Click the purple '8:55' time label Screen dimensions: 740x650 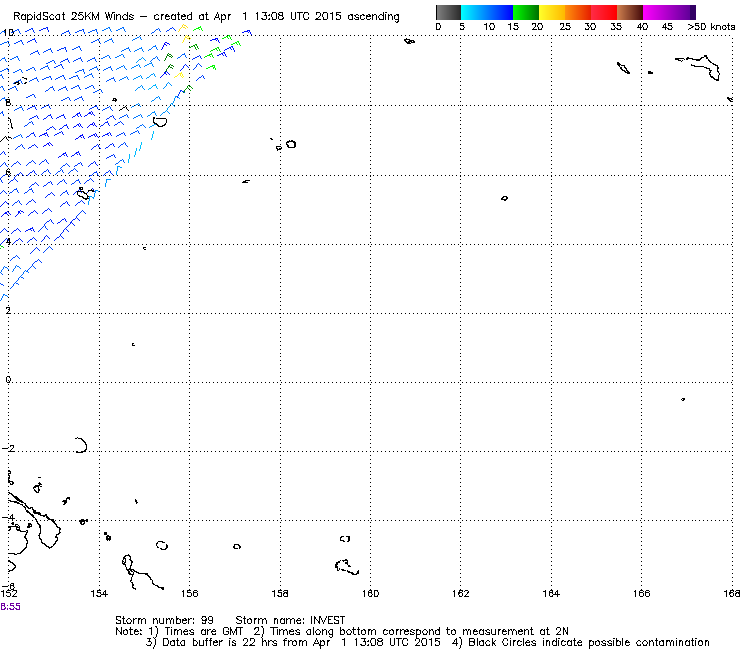(10, 607)
